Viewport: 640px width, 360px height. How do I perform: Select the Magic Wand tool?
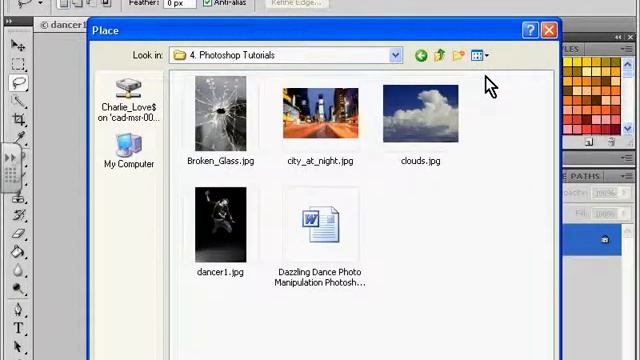[18, 101]
